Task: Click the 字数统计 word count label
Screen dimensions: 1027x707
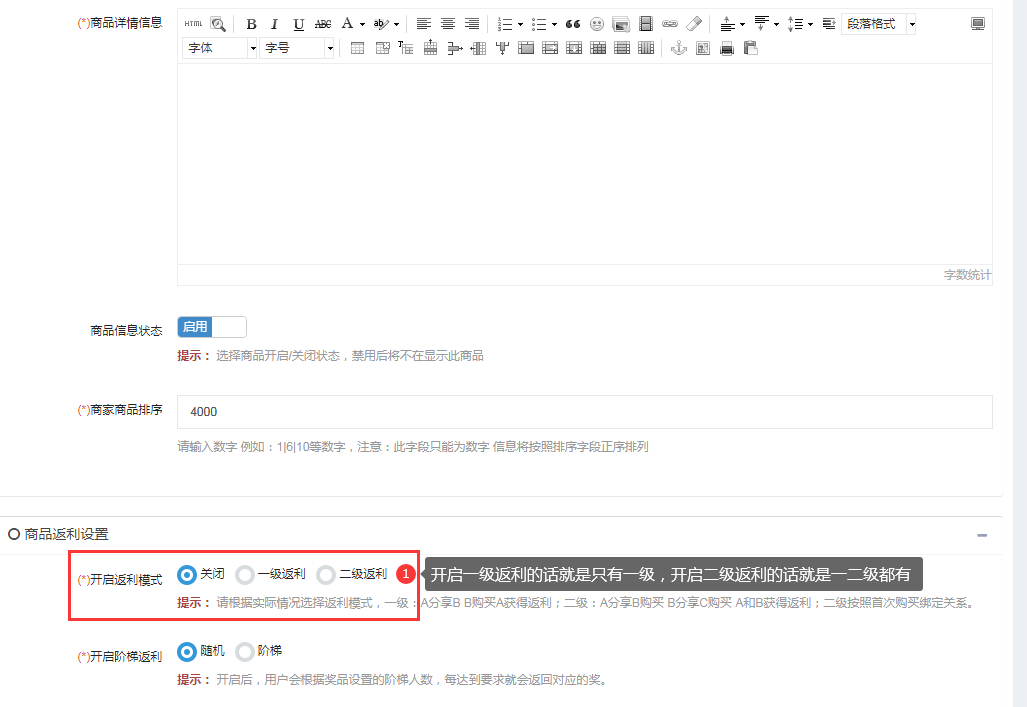Action: pos(967,275)
